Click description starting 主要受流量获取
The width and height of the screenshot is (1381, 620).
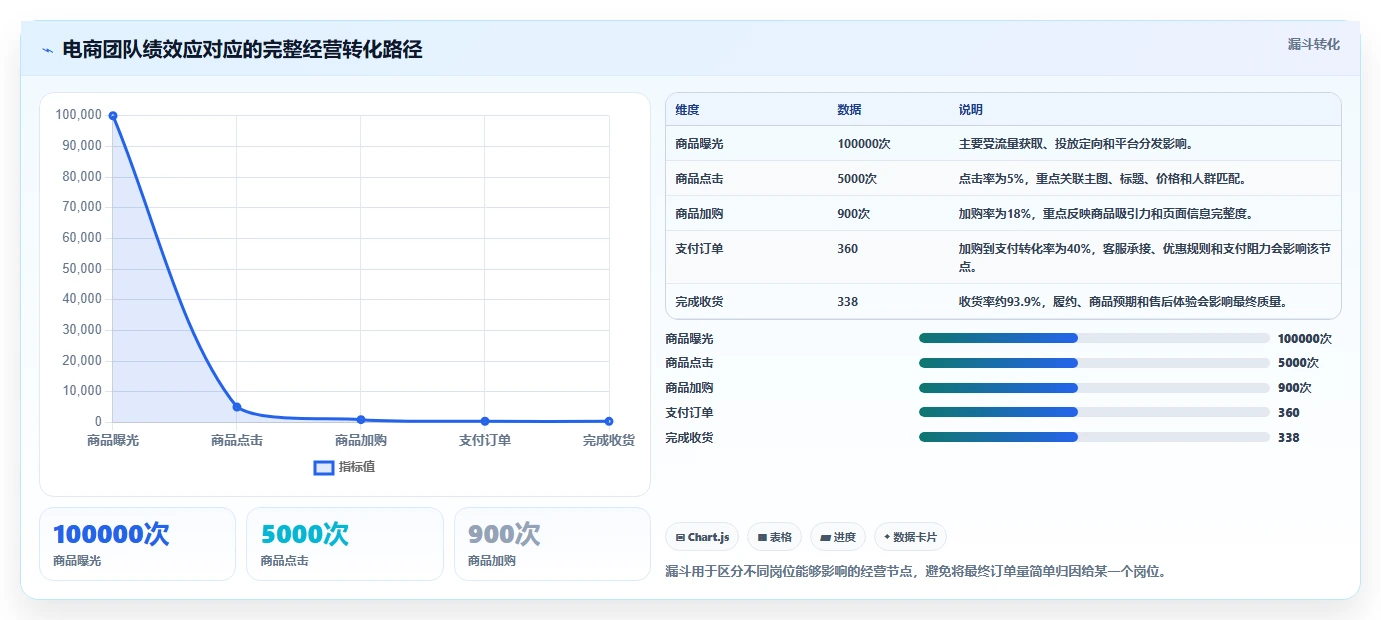(x=1076, y=144)
